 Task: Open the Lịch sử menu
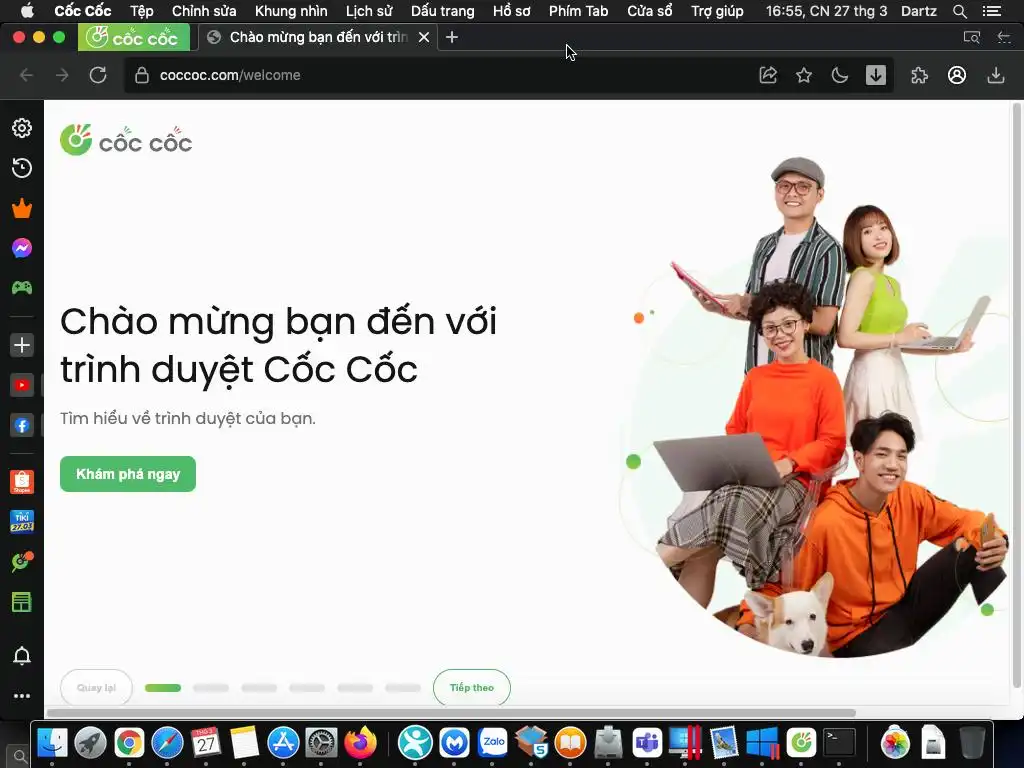(x=369, y=11)
